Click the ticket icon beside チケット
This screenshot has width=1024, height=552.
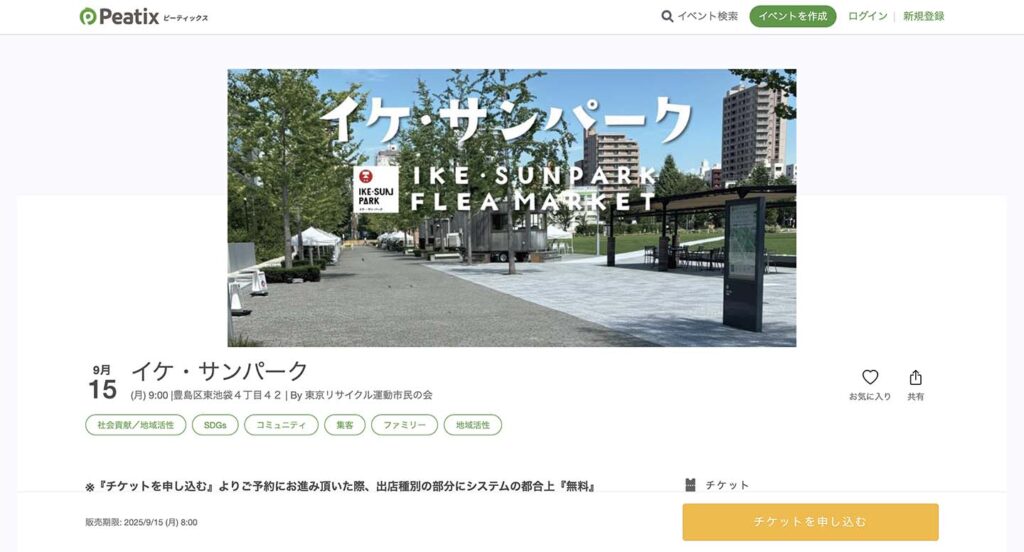pyautogui.click(x=690, y=485)
